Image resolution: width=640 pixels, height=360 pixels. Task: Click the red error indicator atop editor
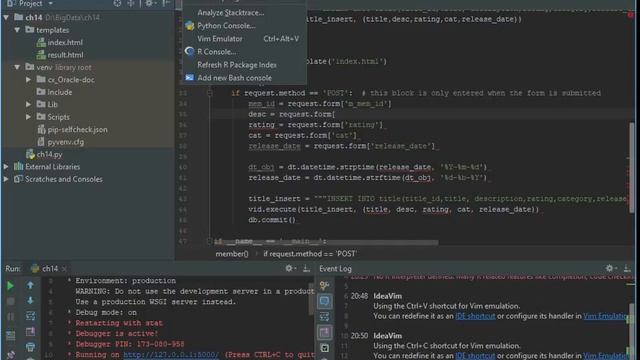(x=631, y=15)
